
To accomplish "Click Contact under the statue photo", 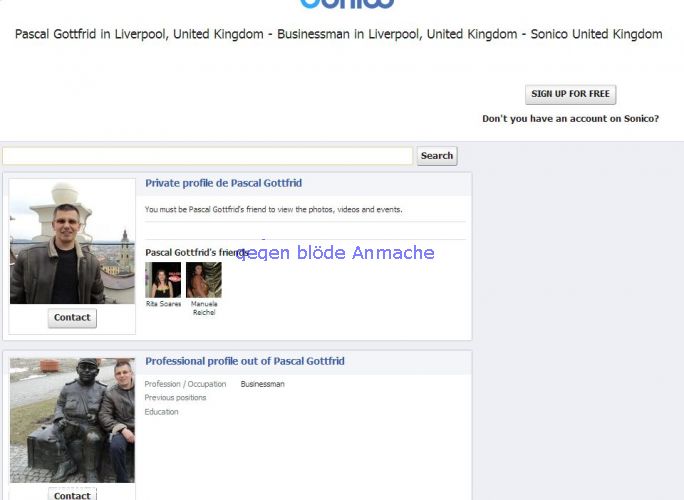I will 72,495.
